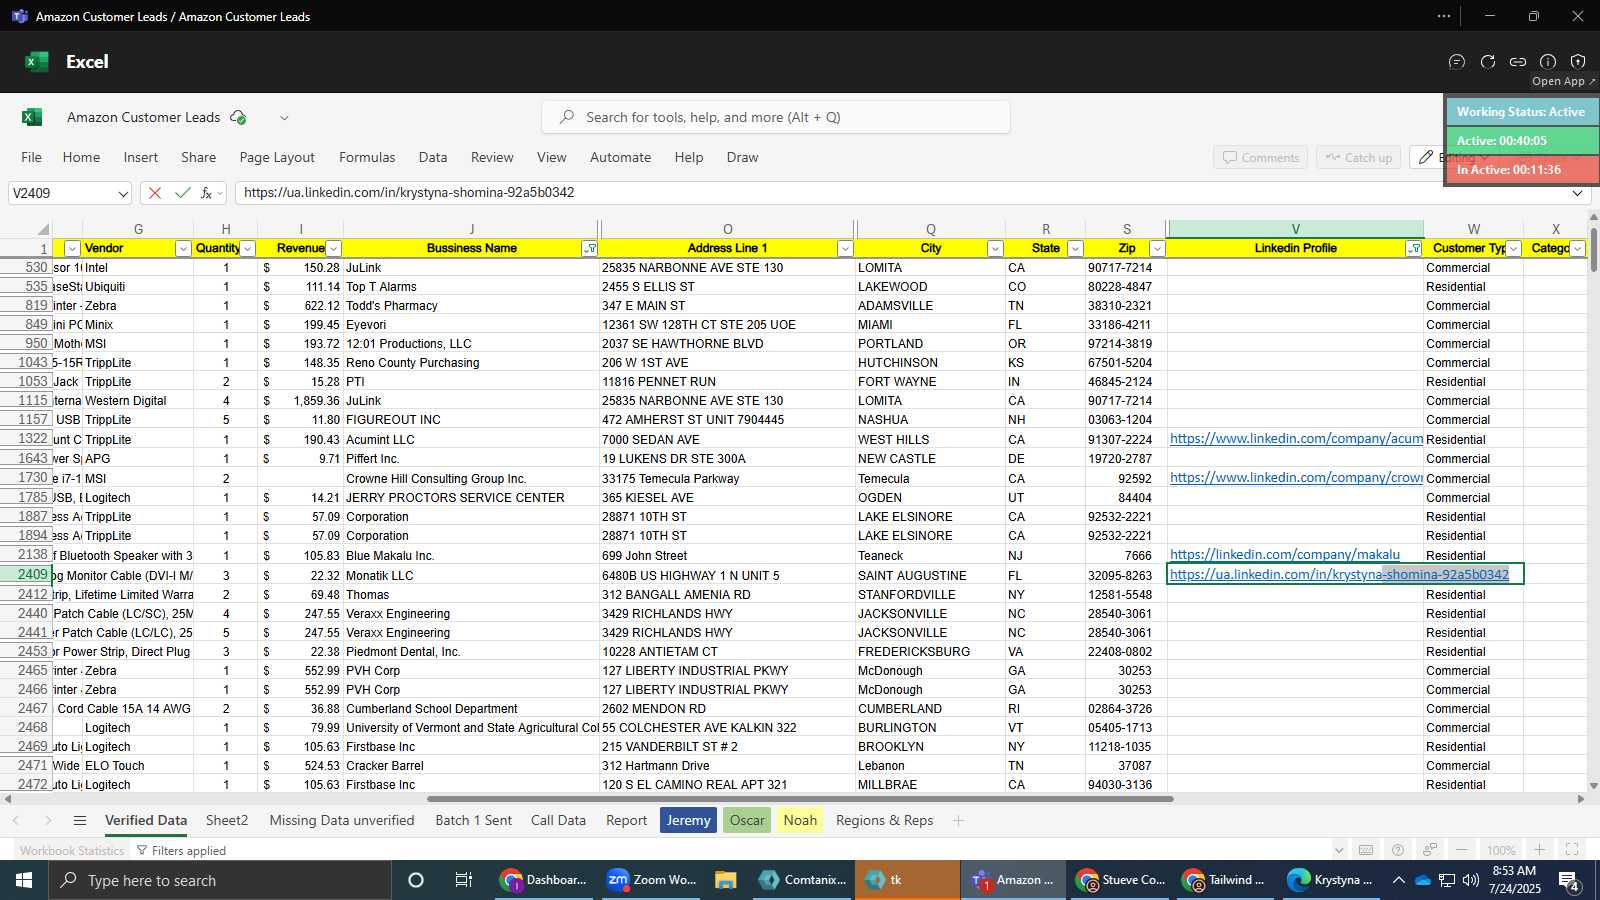Switch to the Noah sheet tab
The image size is (1600, 900).
(800, 821)
